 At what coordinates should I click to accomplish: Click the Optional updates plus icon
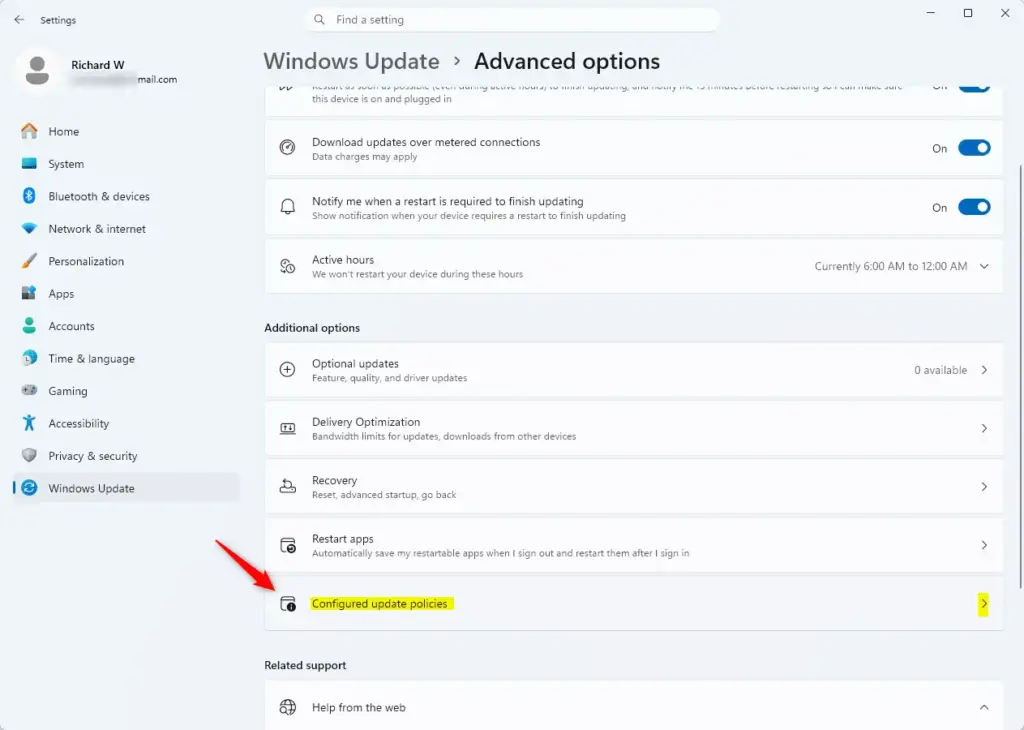tap(287, 370)
